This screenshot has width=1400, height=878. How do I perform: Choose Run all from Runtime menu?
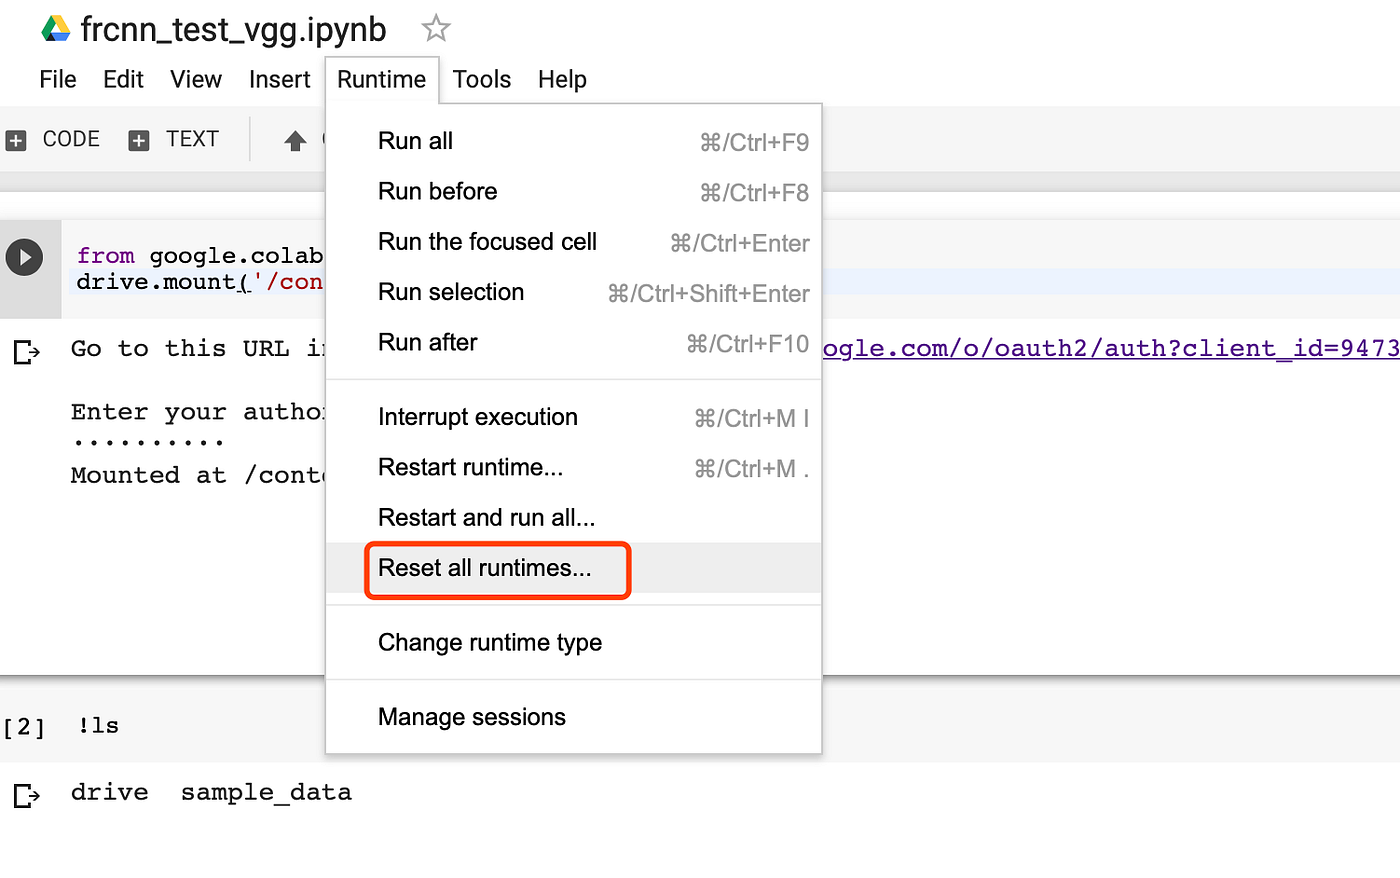[x=415, y=141]
